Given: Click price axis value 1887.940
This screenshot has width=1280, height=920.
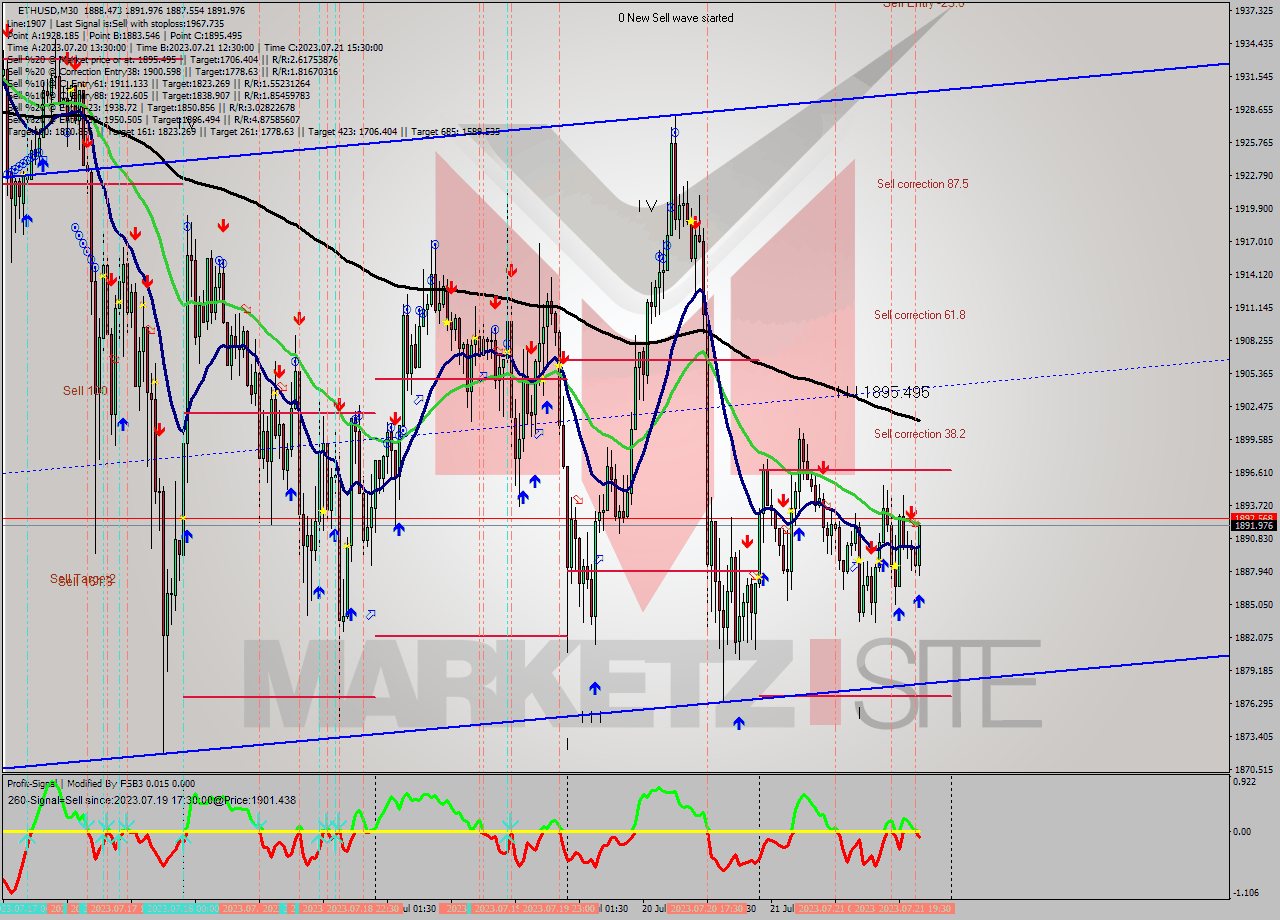Looking at the screenshot, I should pos(1253,572).
